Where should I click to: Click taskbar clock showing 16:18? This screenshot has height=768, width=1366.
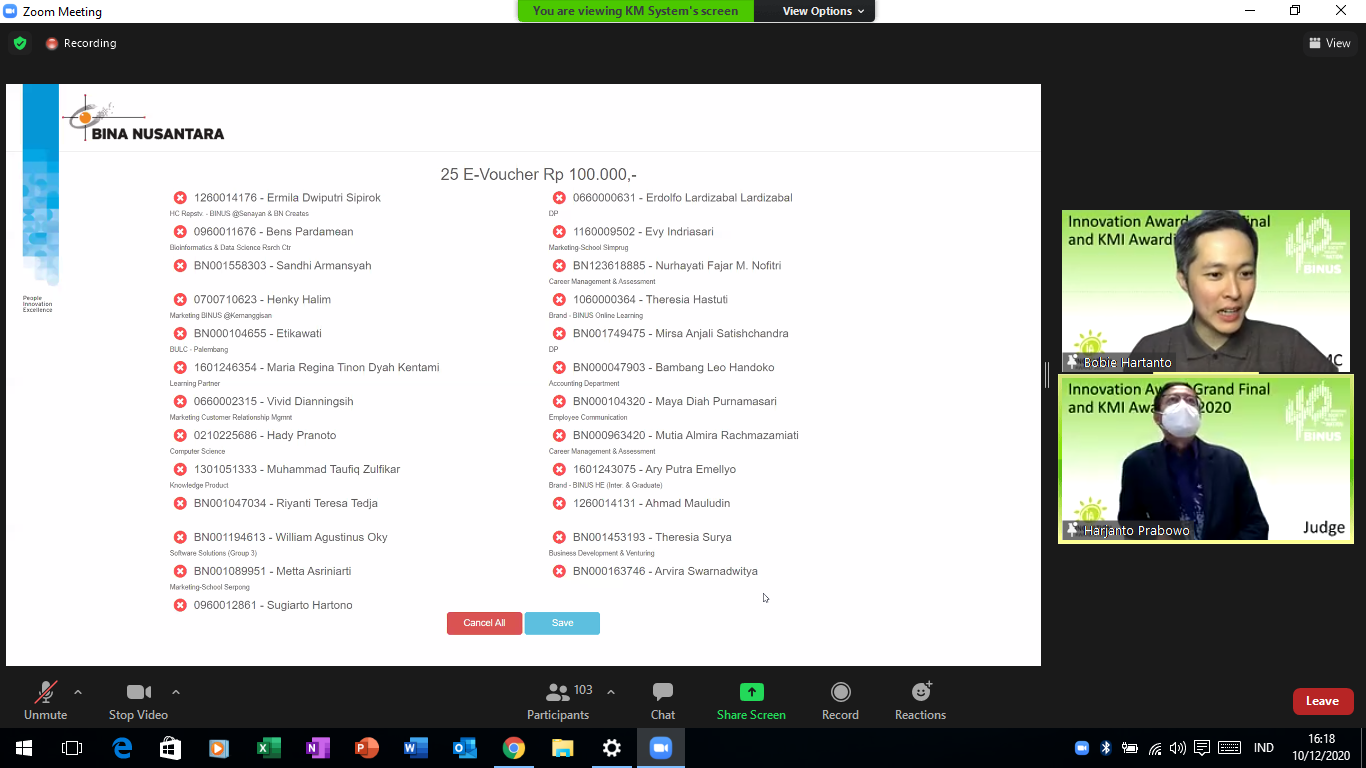(x=1321, y=748)
